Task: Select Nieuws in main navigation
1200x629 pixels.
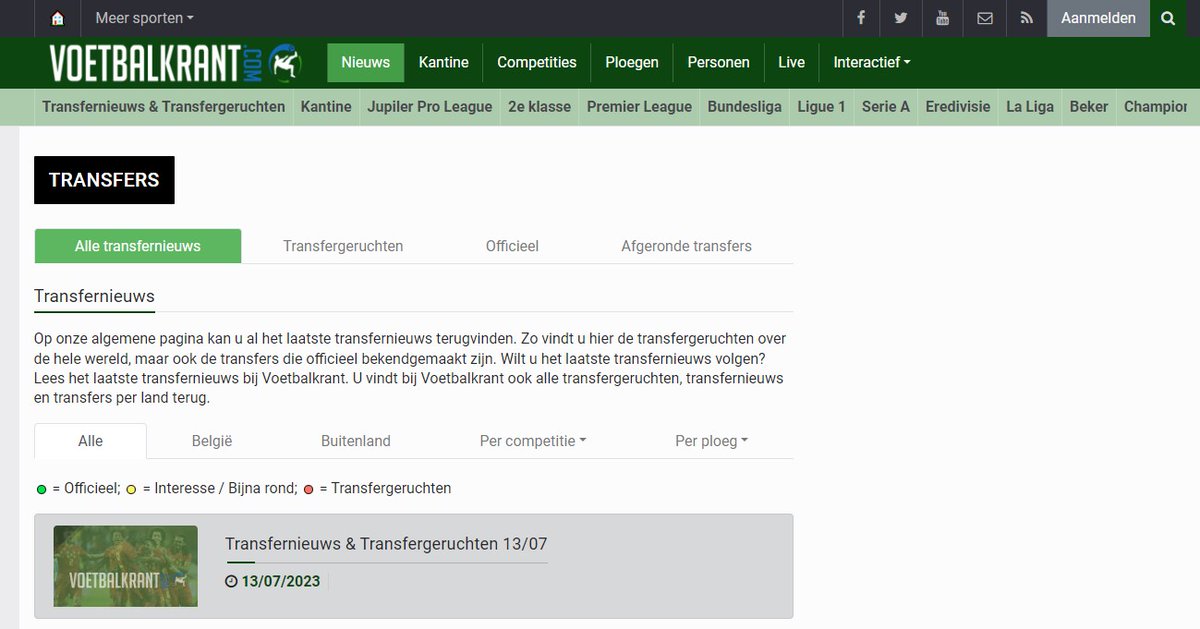Action: pos(365,62)
